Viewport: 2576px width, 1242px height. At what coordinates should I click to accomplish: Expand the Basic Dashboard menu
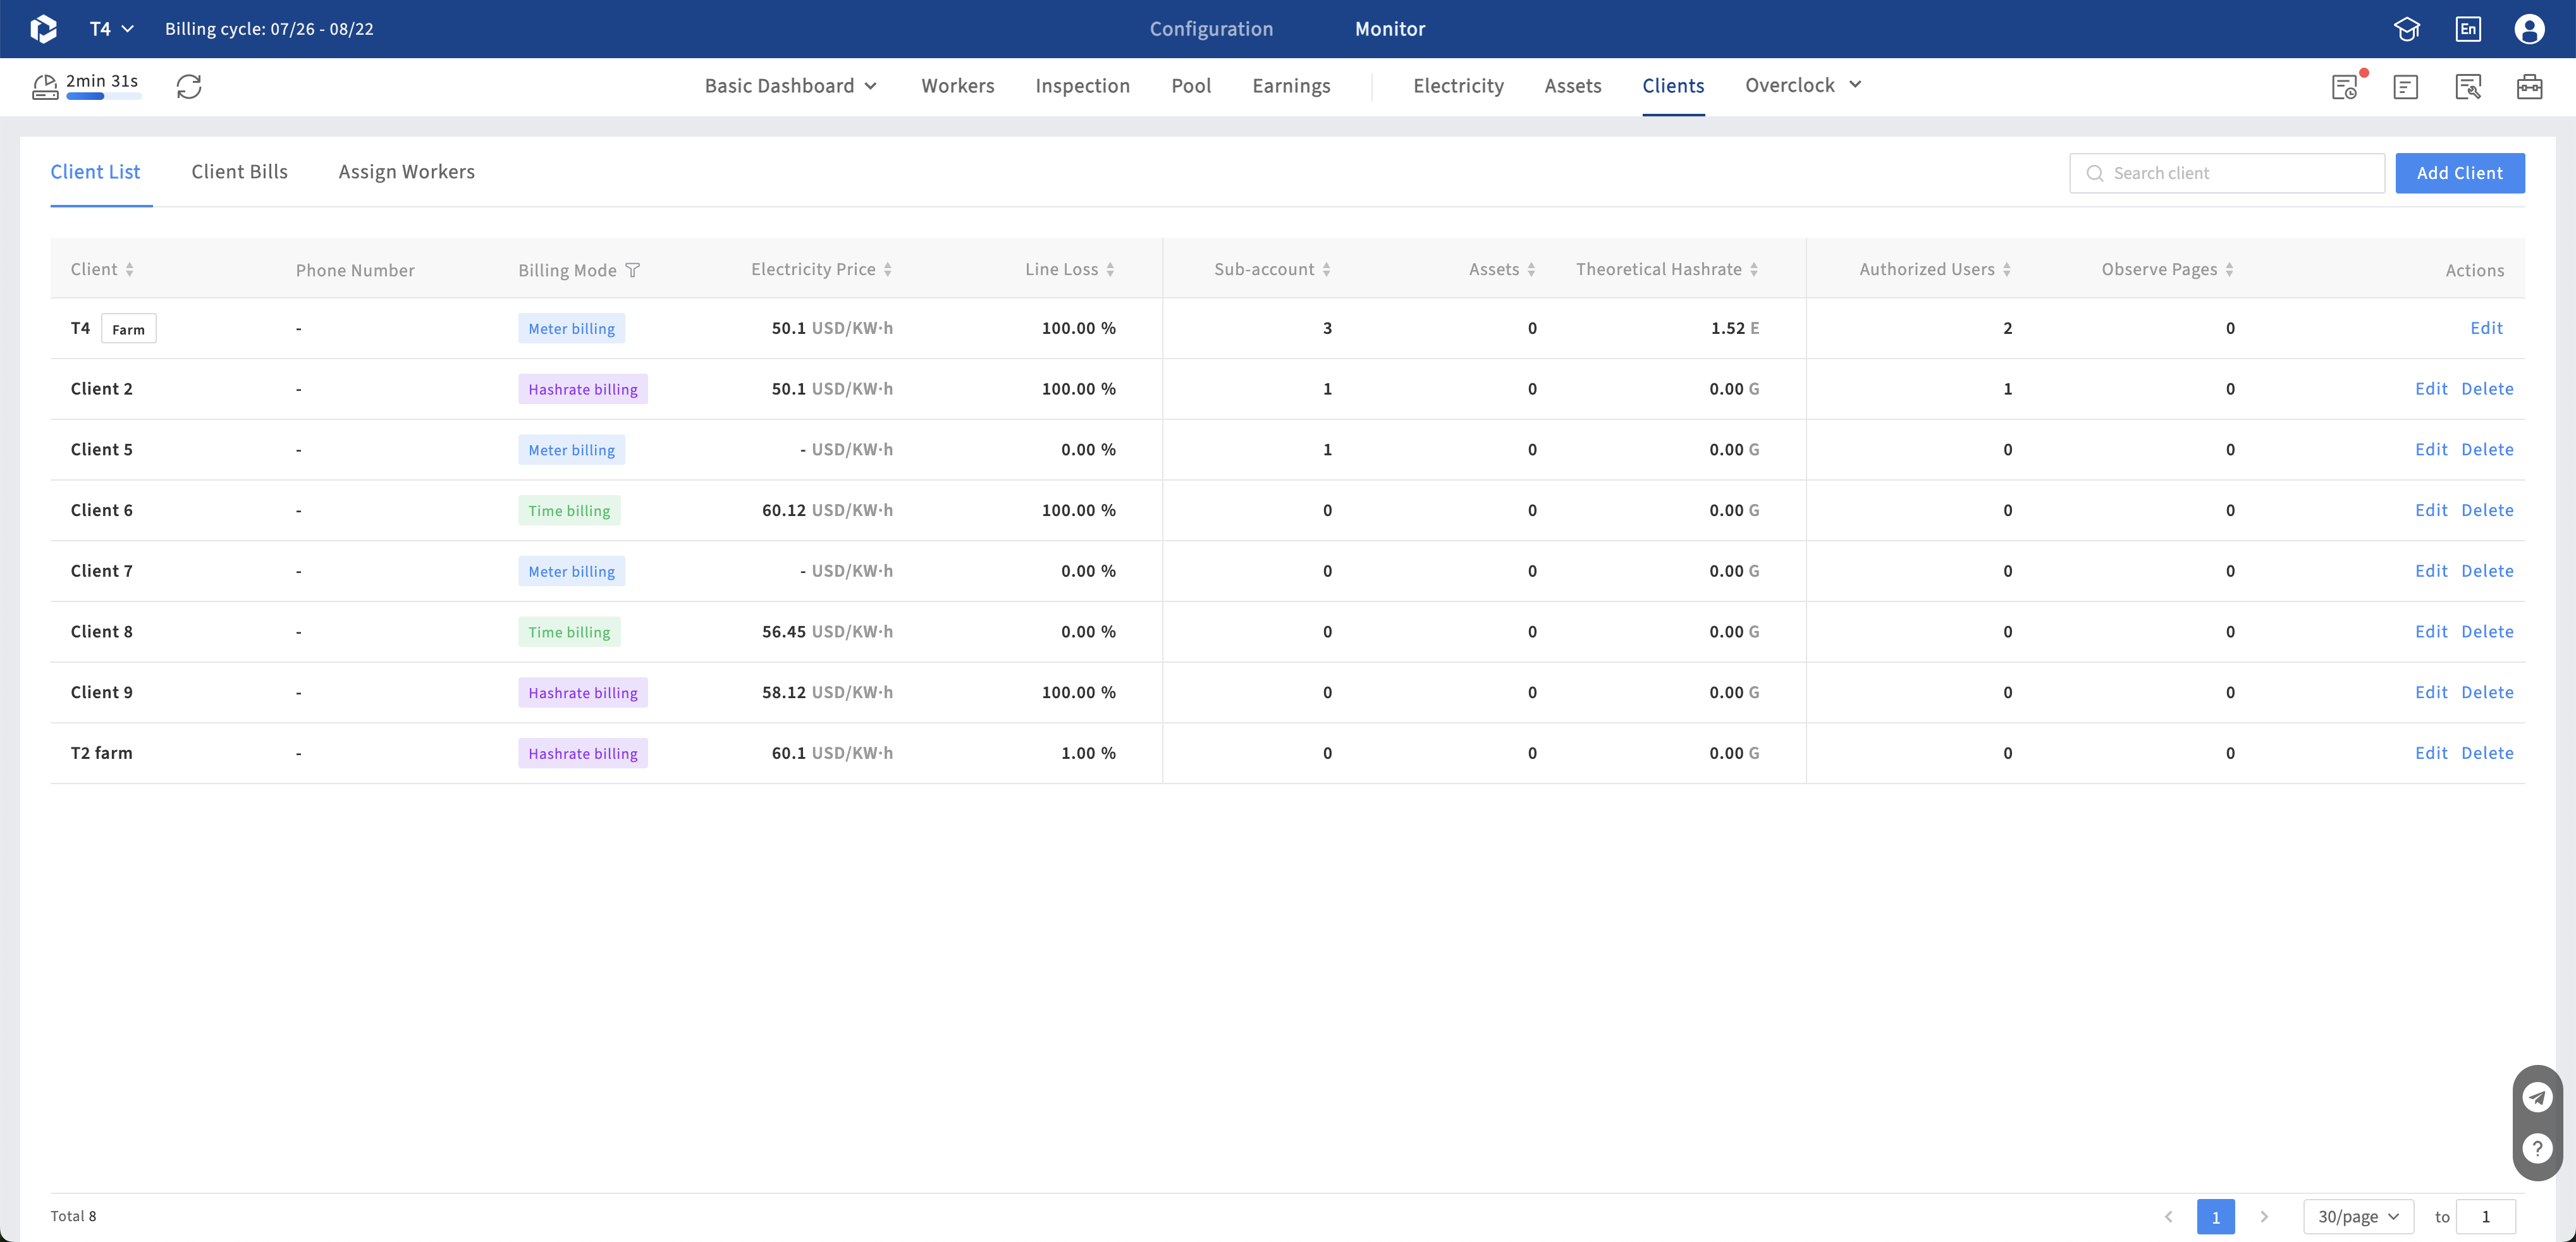tap(791, 86)
